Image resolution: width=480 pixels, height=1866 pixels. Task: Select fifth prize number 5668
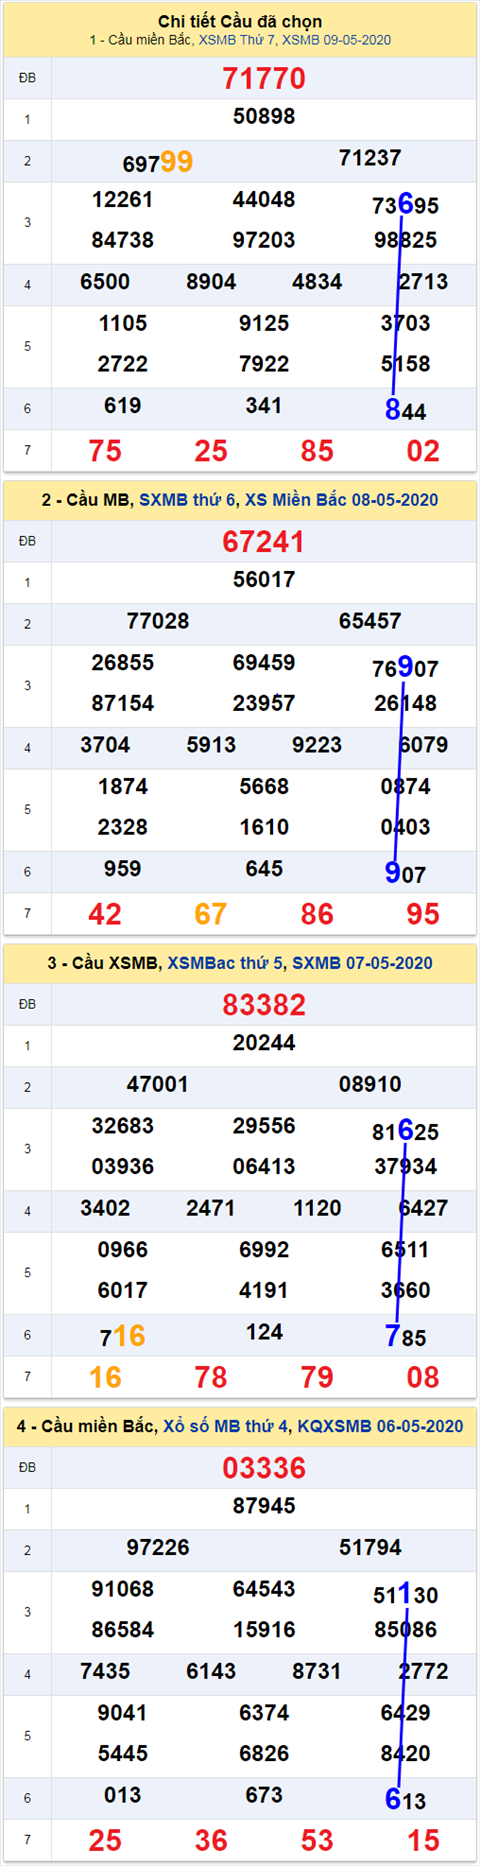point(264,787)
